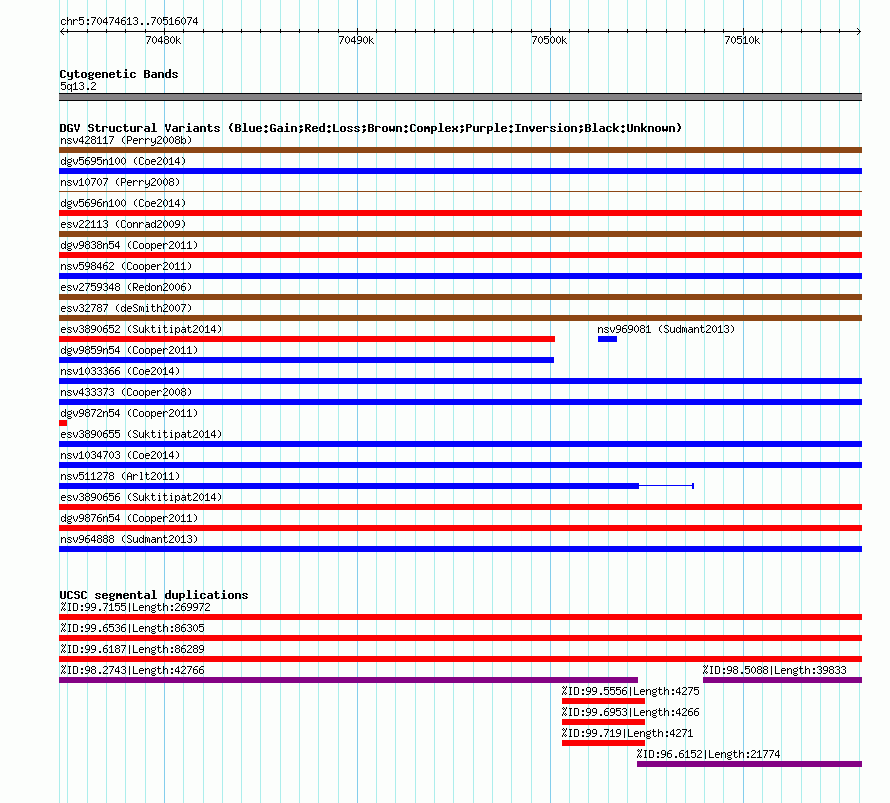Select duplication %ID:99.6187 Length:86289 label
890x803 pixels.
point(132,649)
